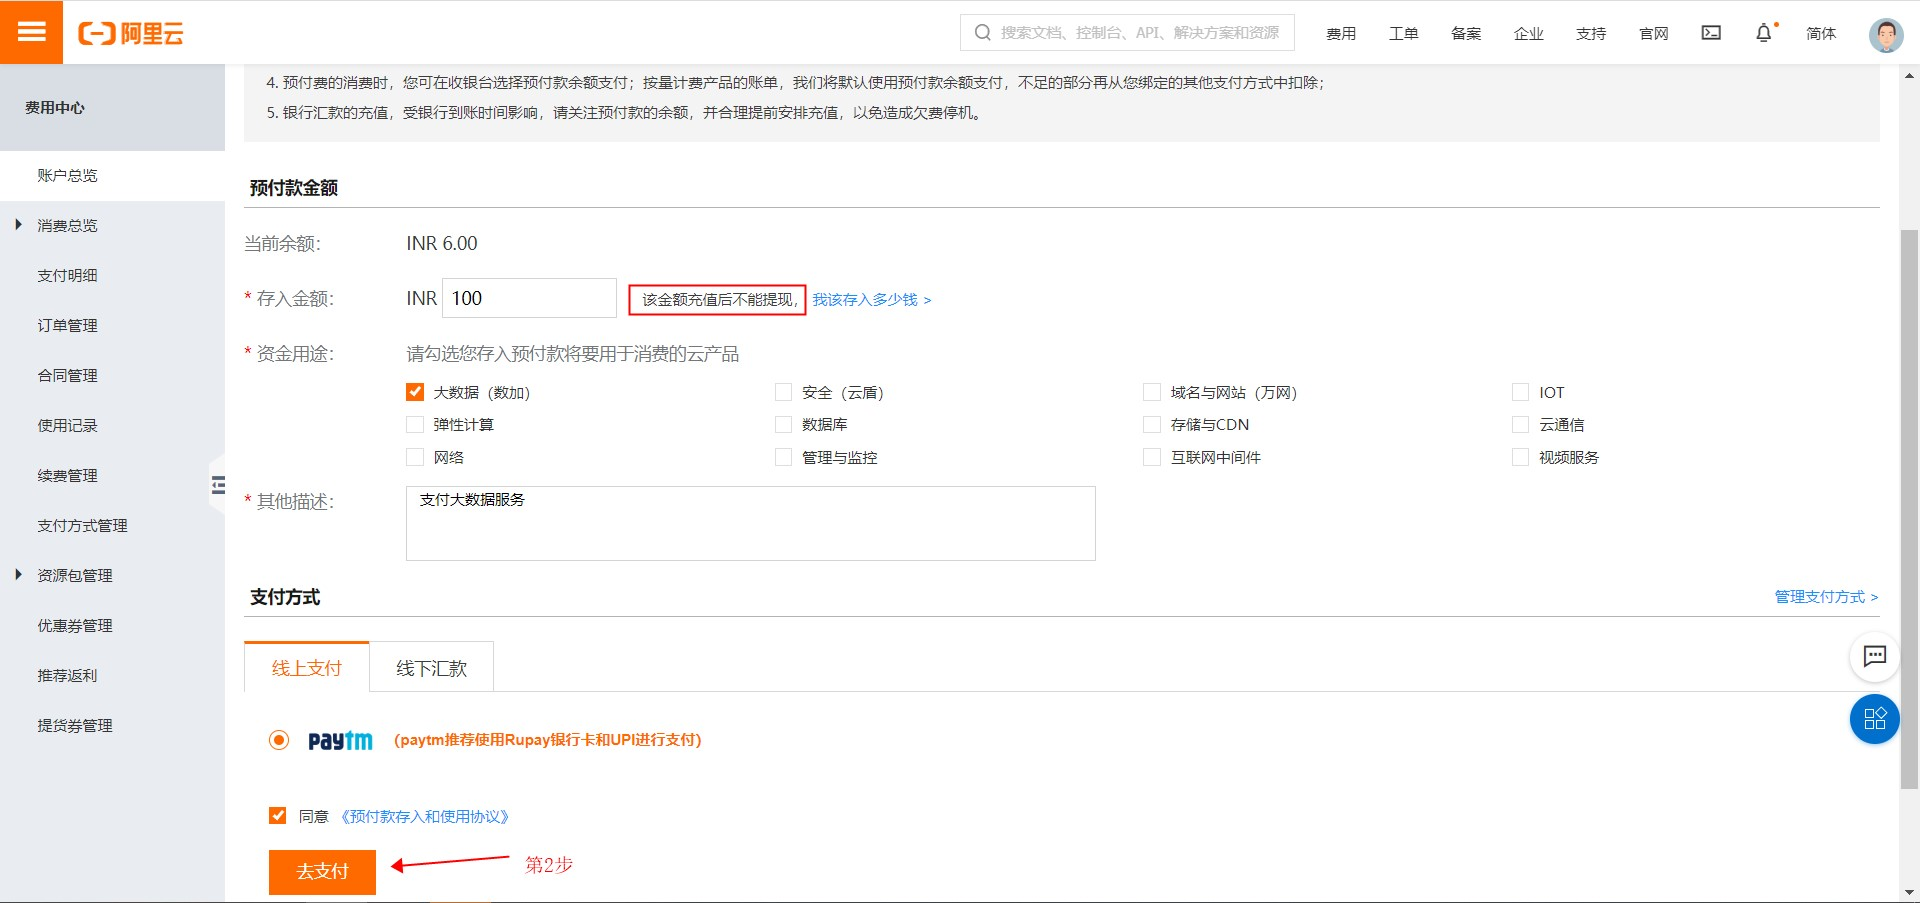Open the notification bell
Image resolution: width=1920 pixels, height=903 pixels.
click(x=1764, y=32)
